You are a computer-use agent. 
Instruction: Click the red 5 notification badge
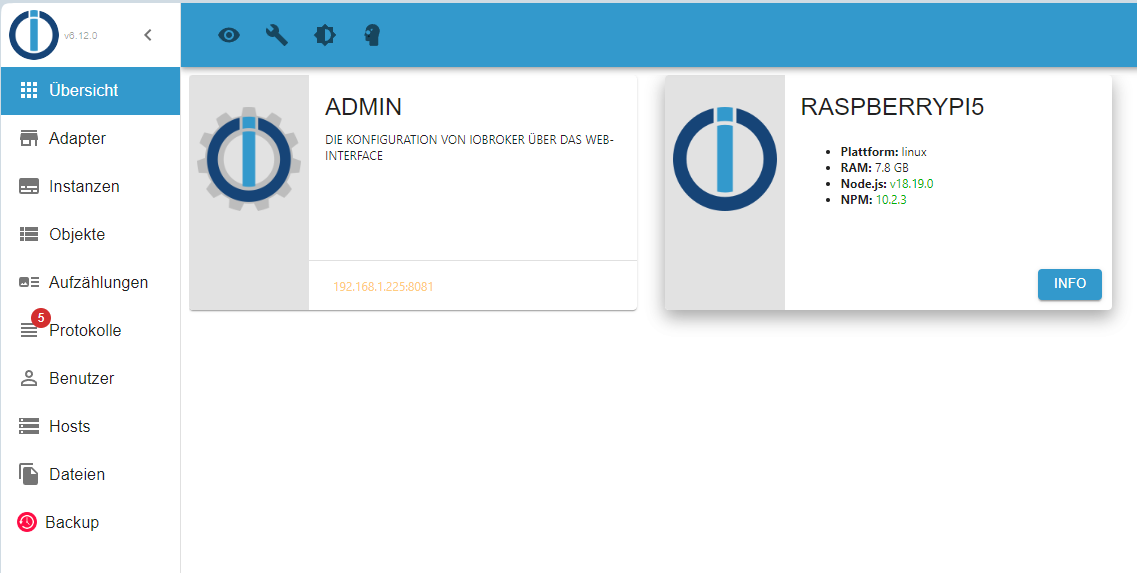click(x=41, y=318)
